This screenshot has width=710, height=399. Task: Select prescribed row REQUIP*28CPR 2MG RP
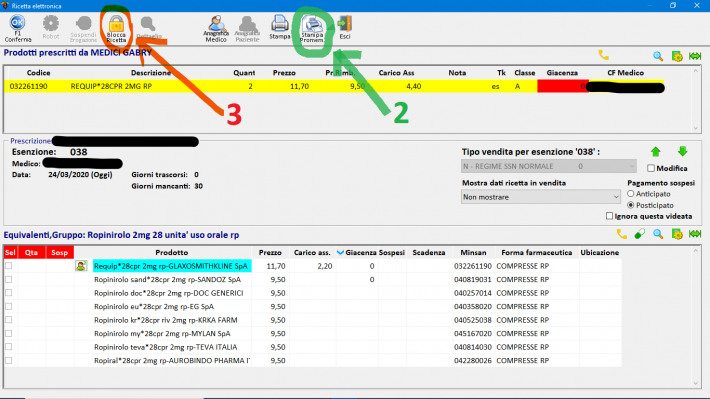click(x=334, y=86)
